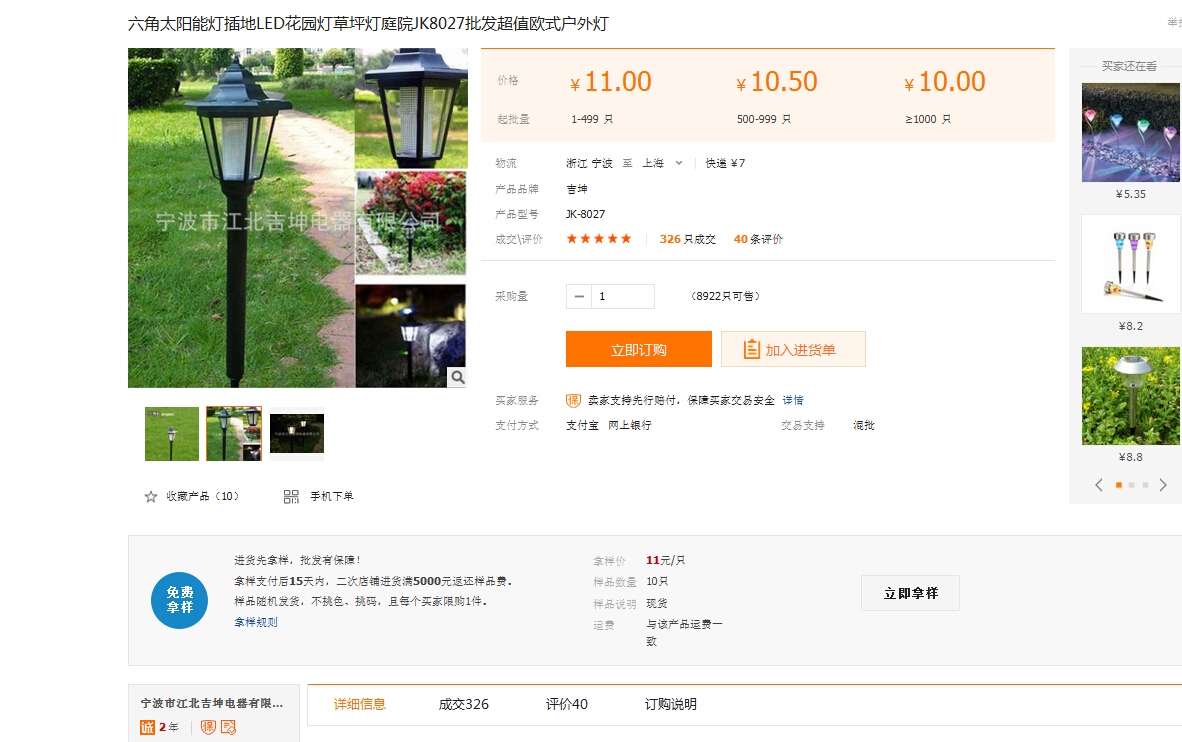Screen dimensions: 1182x742
Task: Open the sample rules link
Action: [x=256, y=622]
